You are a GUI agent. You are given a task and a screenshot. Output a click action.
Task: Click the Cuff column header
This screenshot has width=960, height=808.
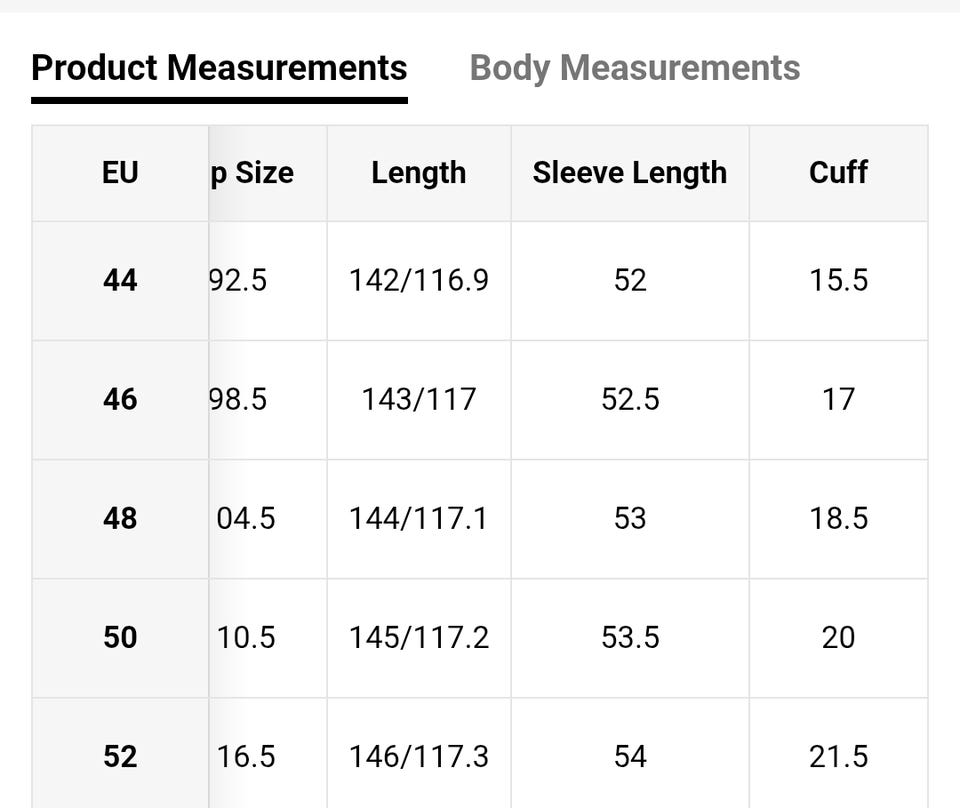(x=838, y=173)
